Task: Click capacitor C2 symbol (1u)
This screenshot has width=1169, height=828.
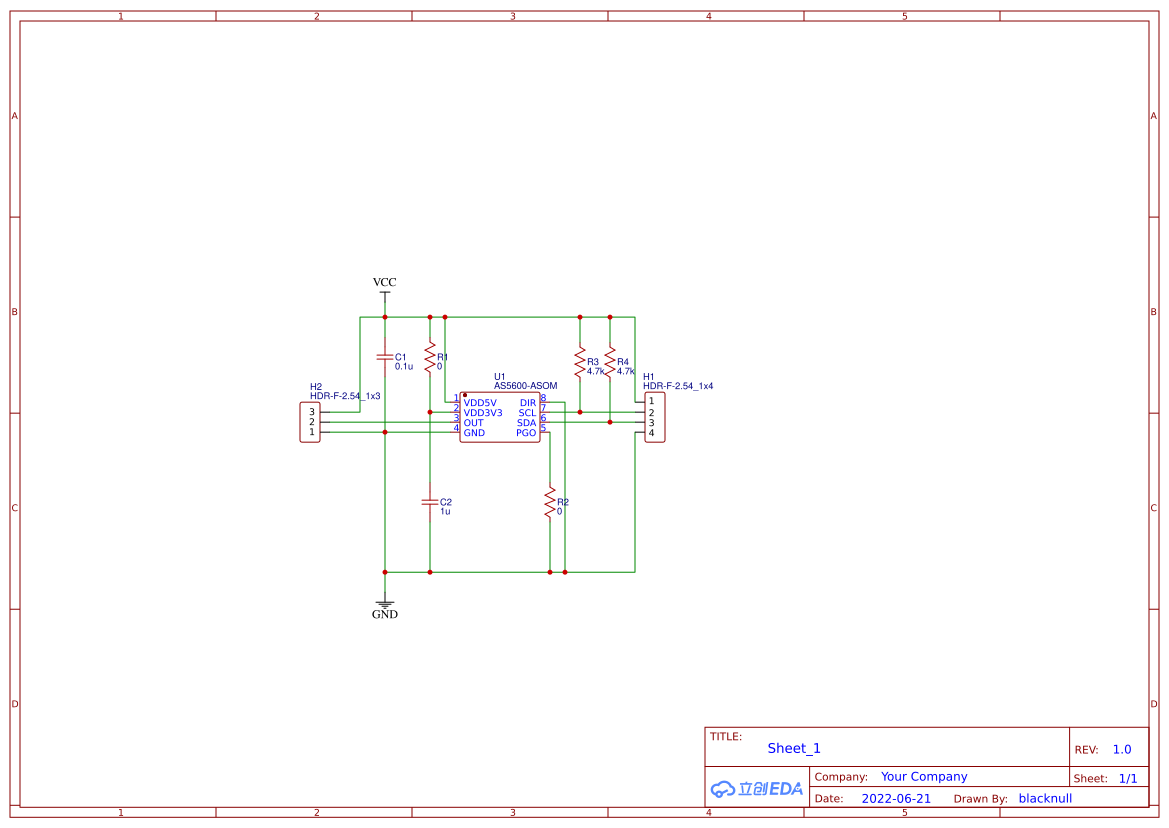Action: coord(430,502)
